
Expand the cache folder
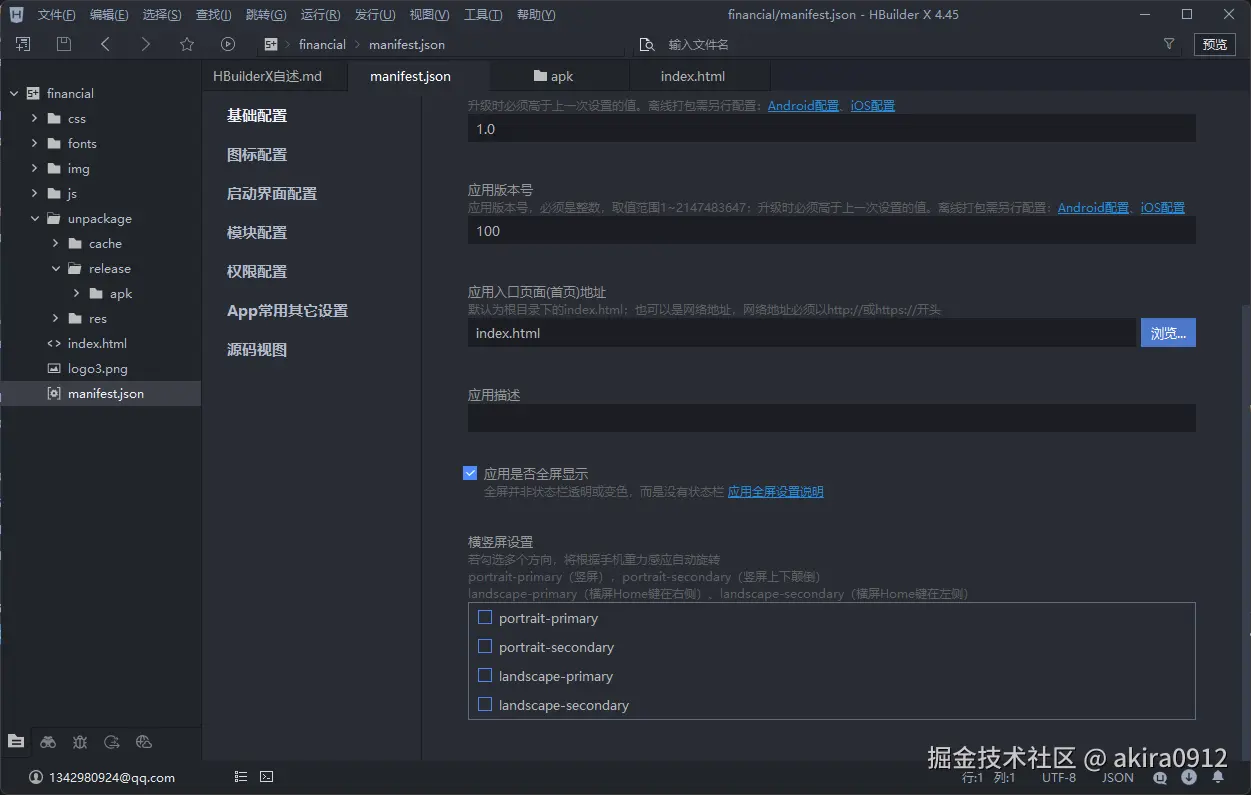[x=55, y=243]
